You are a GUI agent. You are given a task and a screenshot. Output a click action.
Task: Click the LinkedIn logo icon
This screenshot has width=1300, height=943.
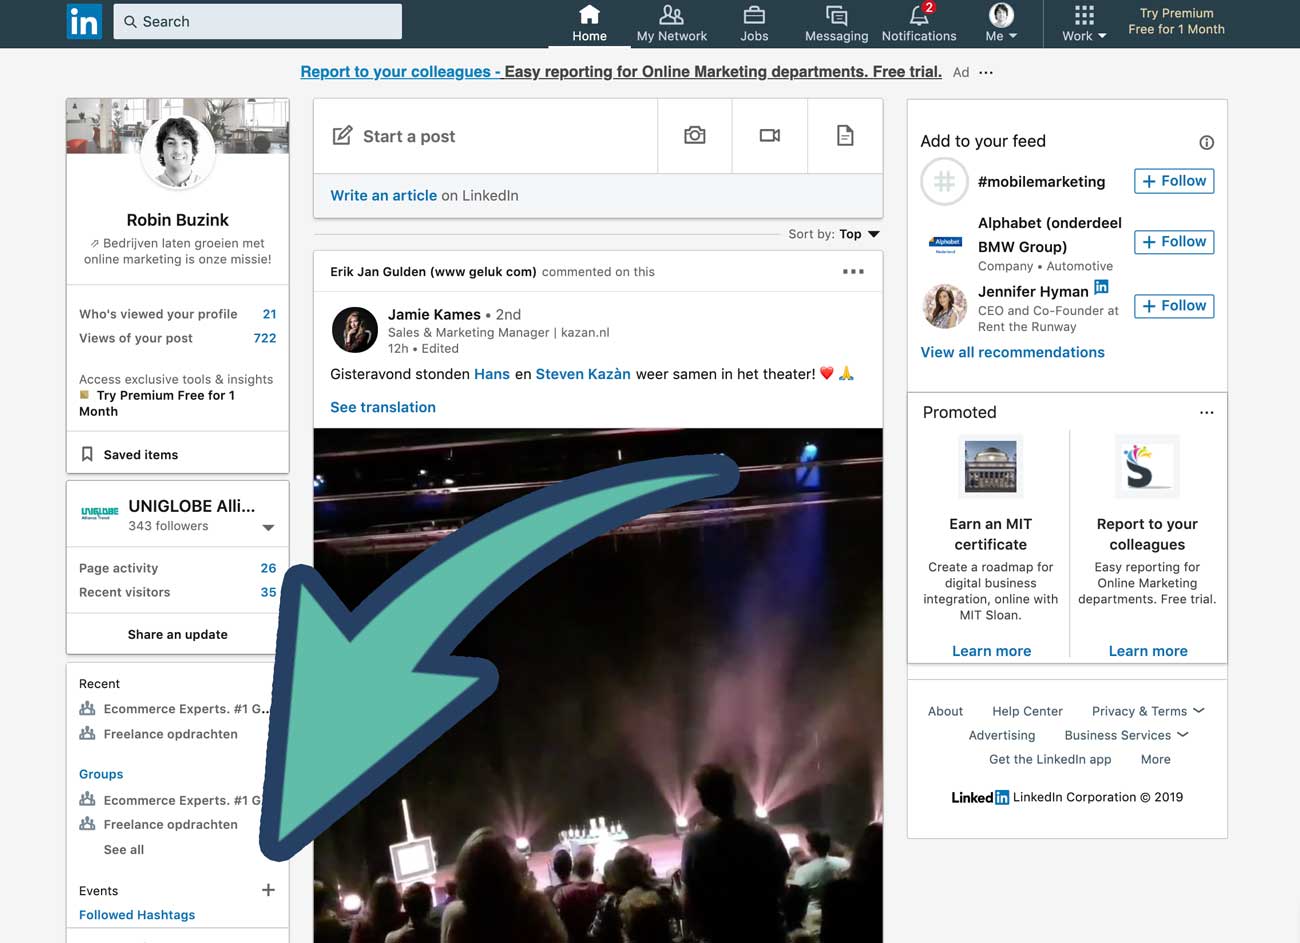(84, 21)
